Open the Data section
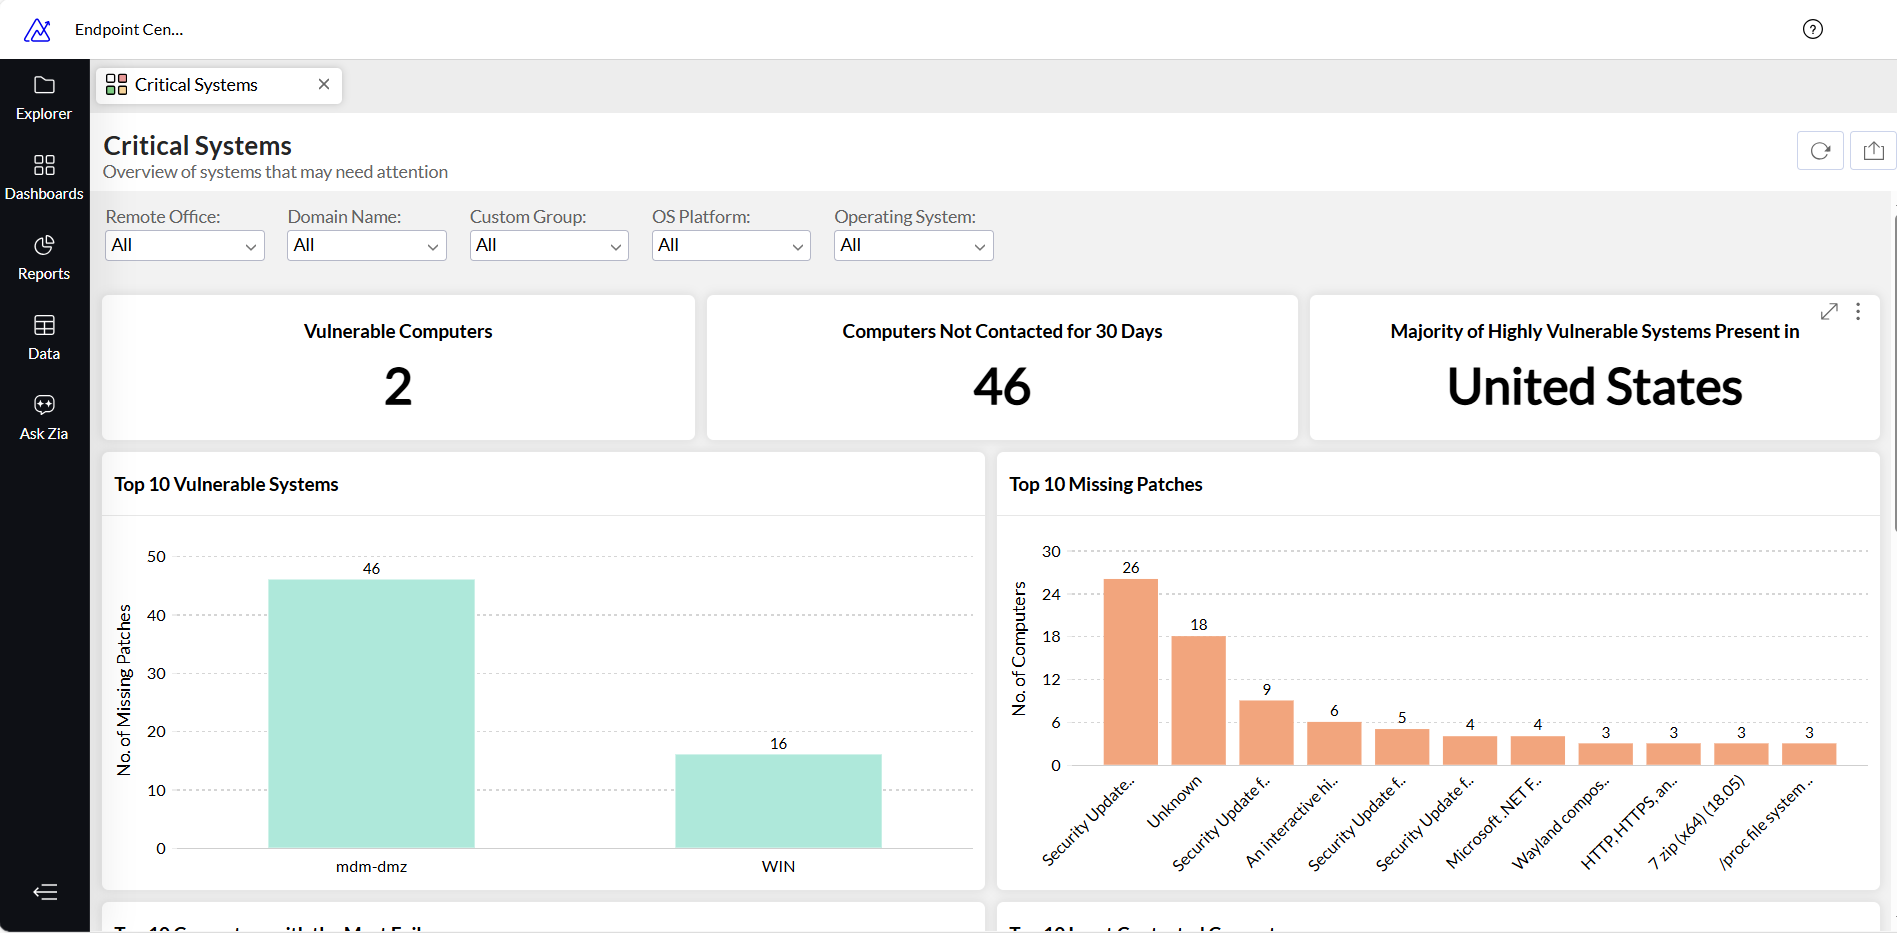 point(44,338)
